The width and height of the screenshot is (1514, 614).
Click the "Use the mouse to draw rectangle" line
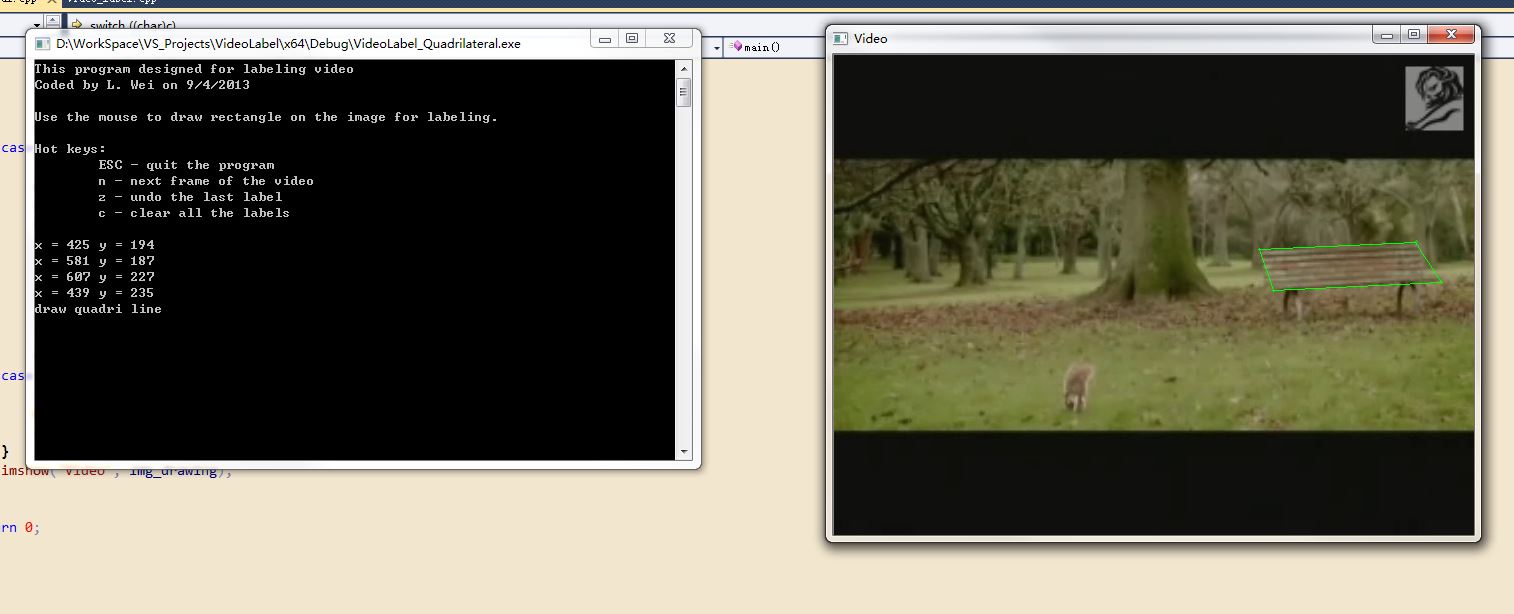pos(266,117)
